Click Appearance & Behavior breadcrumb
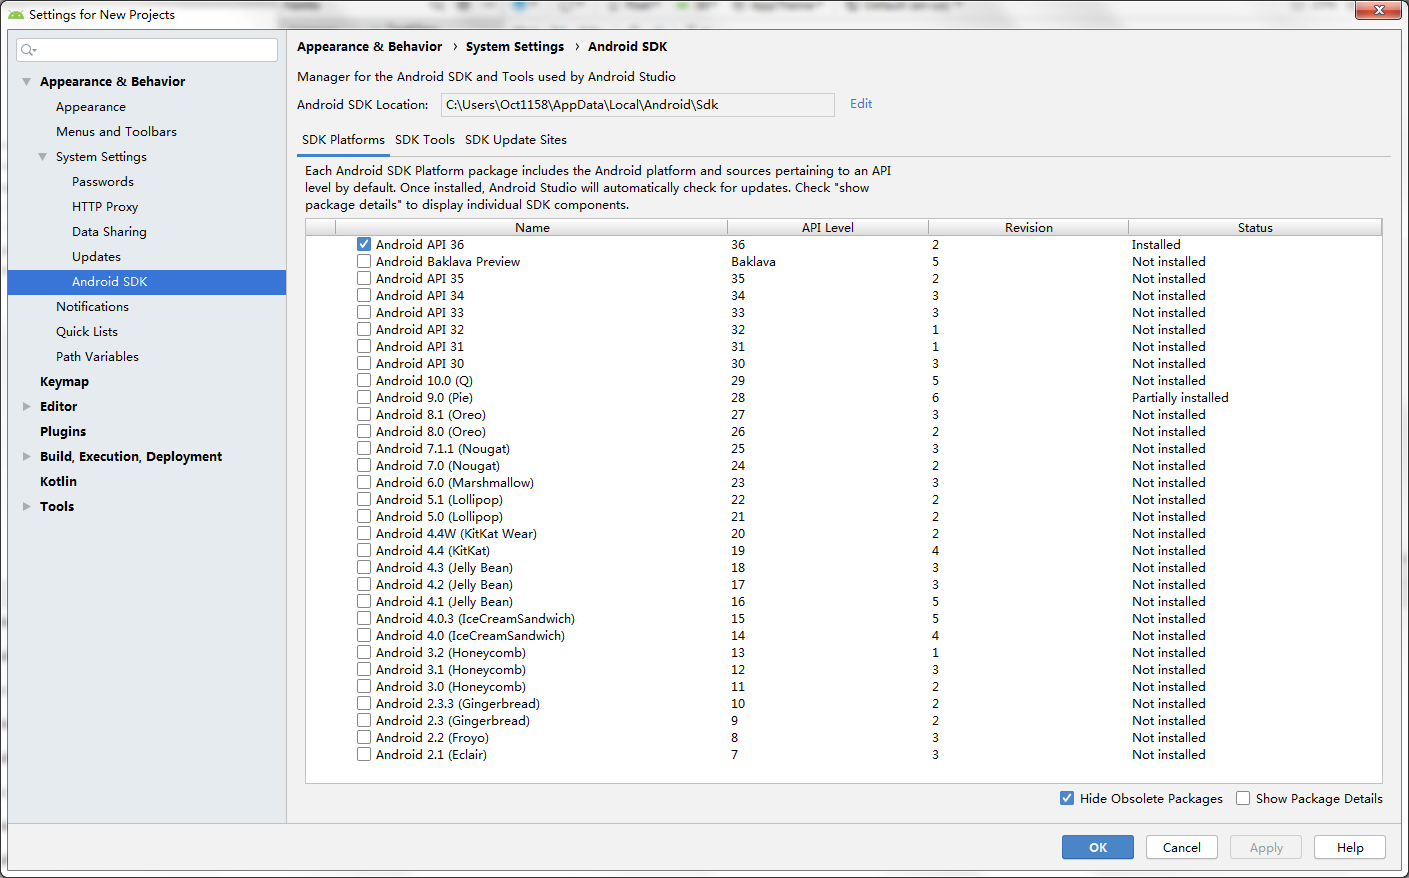This screenshot has width=1409, height=878. [x=369, y=47]
